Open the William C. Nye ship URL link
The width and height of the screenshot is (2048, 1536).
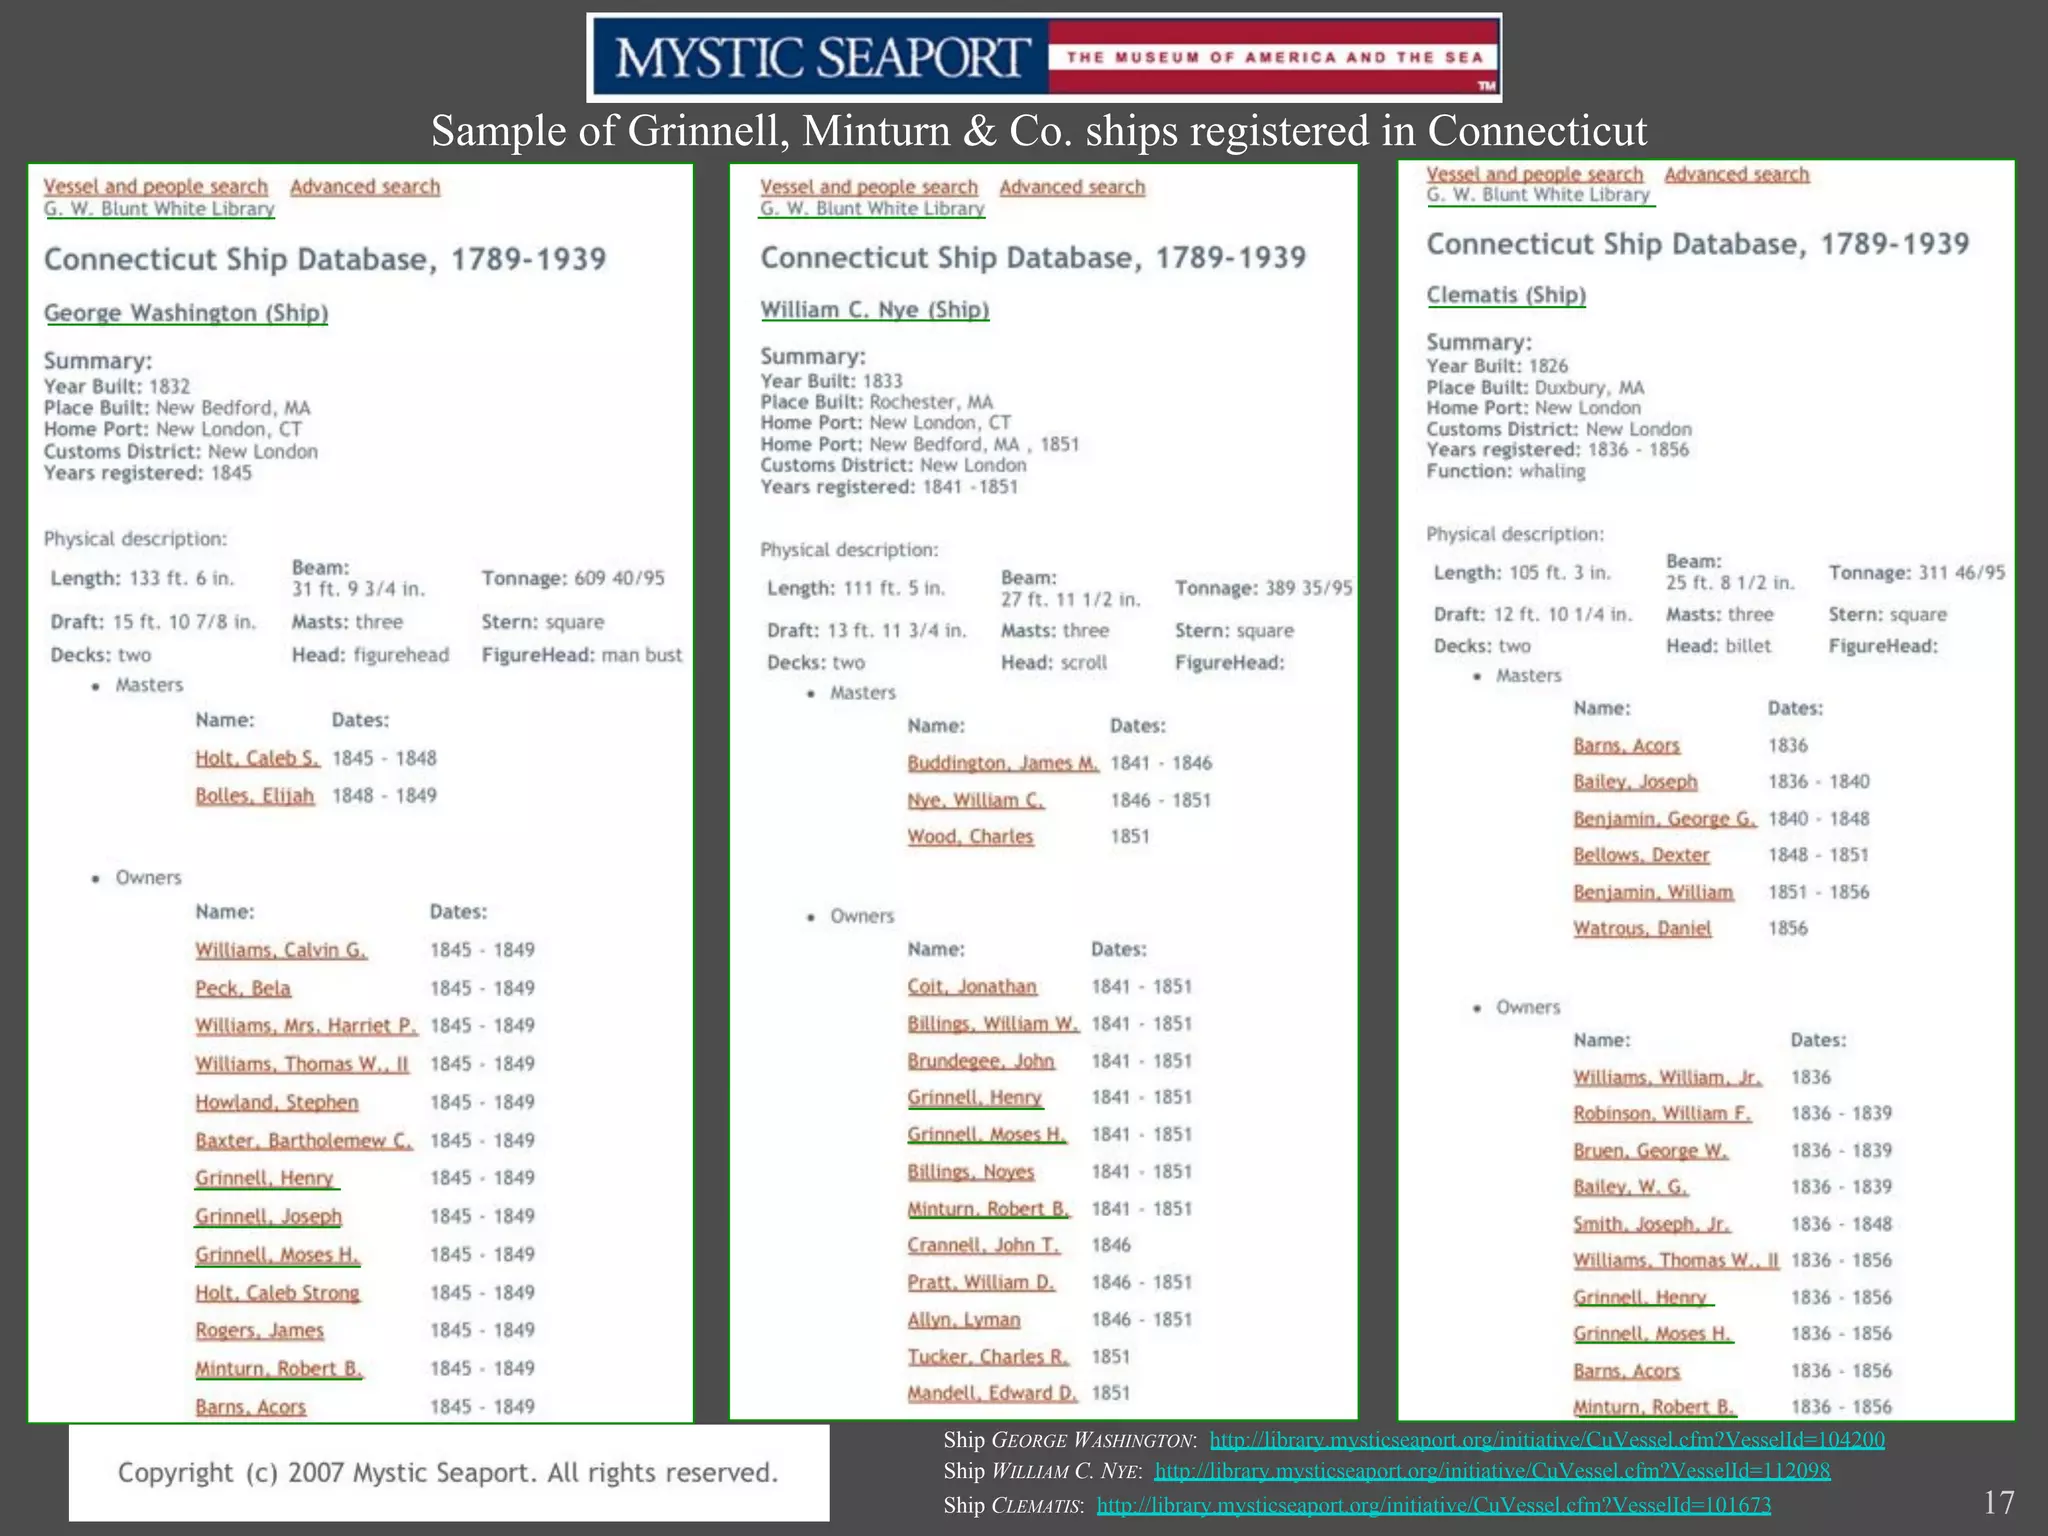tap(1492, 1471)
